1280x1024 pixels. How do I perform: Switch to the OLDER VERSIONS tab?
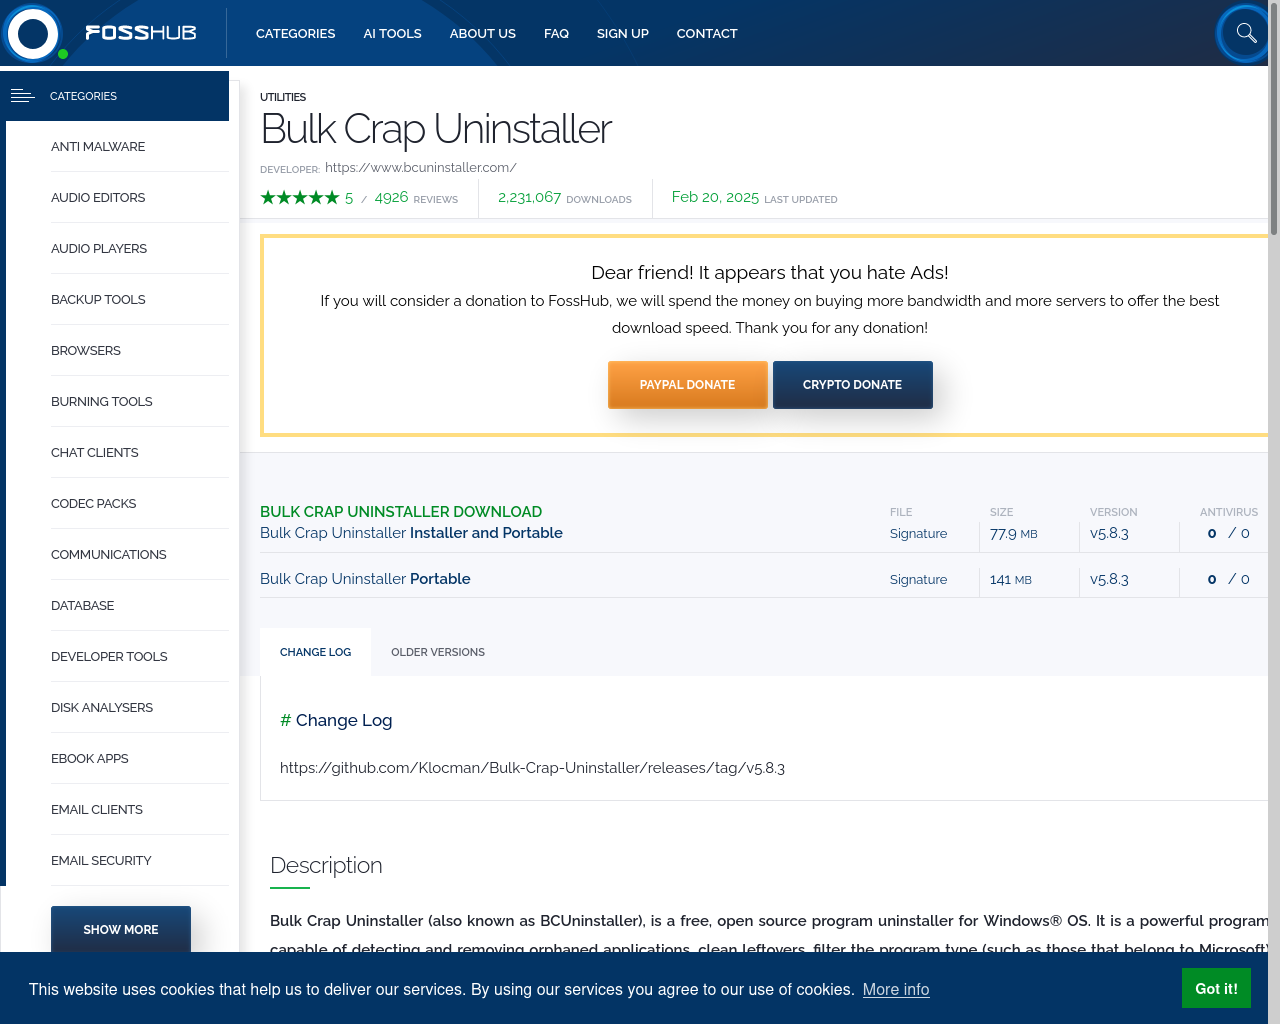point(438,652)
